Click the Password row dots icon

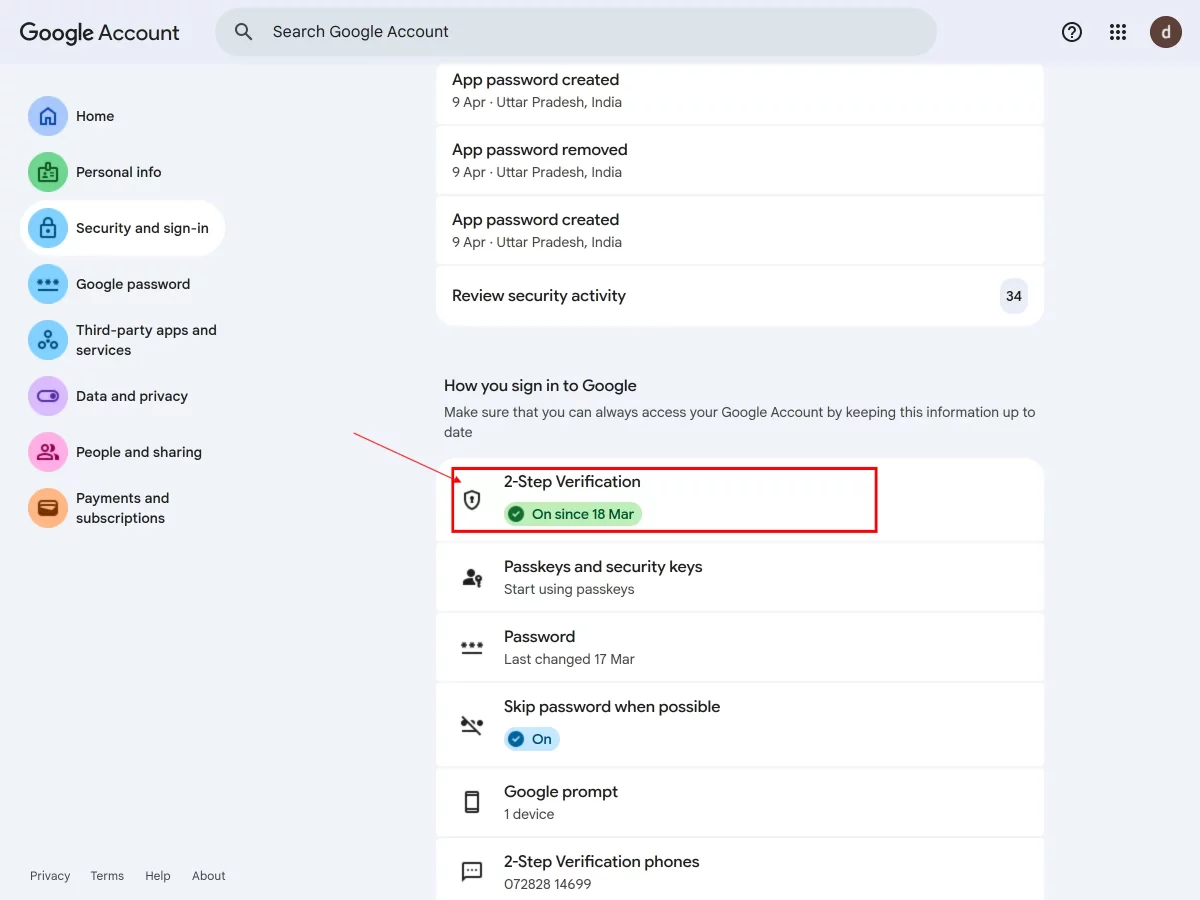(472, 647)
